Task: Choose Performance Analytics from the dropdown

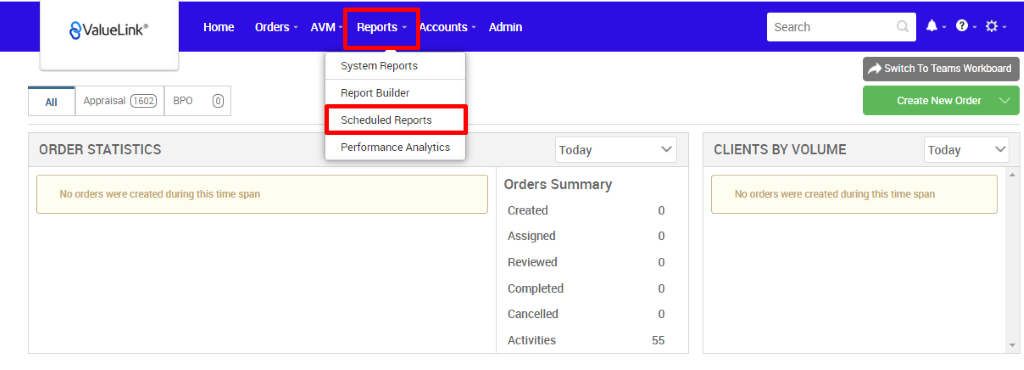Action: click(x=395, y=147)
